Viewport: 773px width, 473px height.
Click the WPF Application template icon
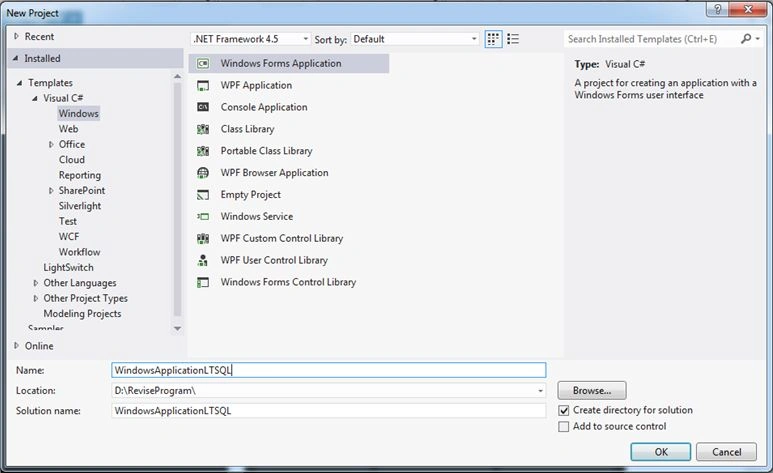[203, 86]
